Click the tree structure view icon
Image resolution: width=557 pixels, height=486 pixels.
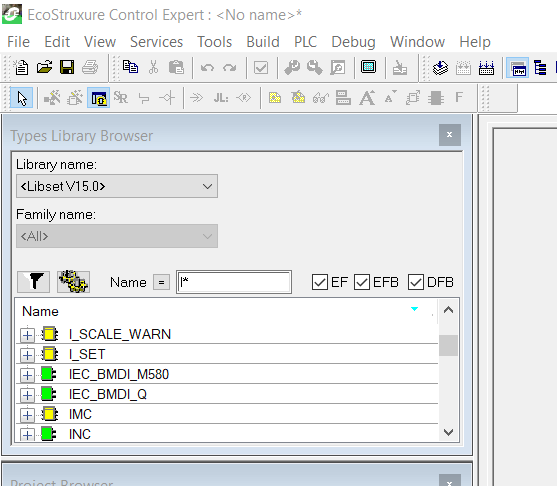tap(540, 67)
